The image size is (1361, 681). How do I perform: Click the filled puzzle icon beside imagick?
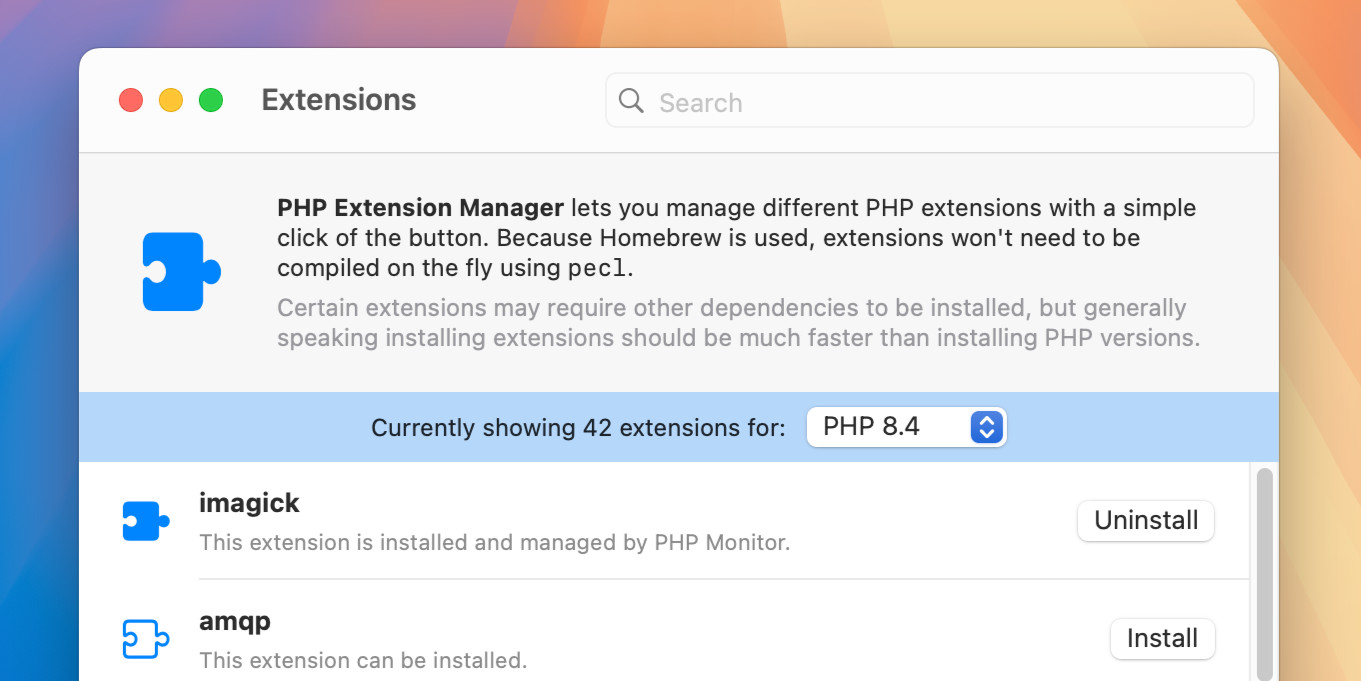coord(145,521)
